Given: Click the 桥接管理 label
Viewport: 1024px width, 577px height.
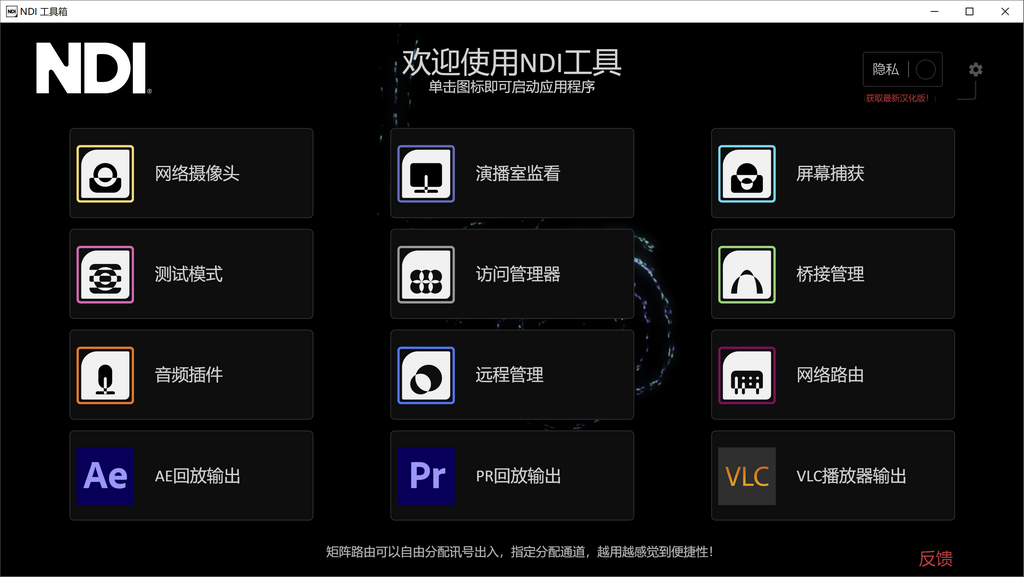Looking at the screenshot, I should [x=830, y=274].
